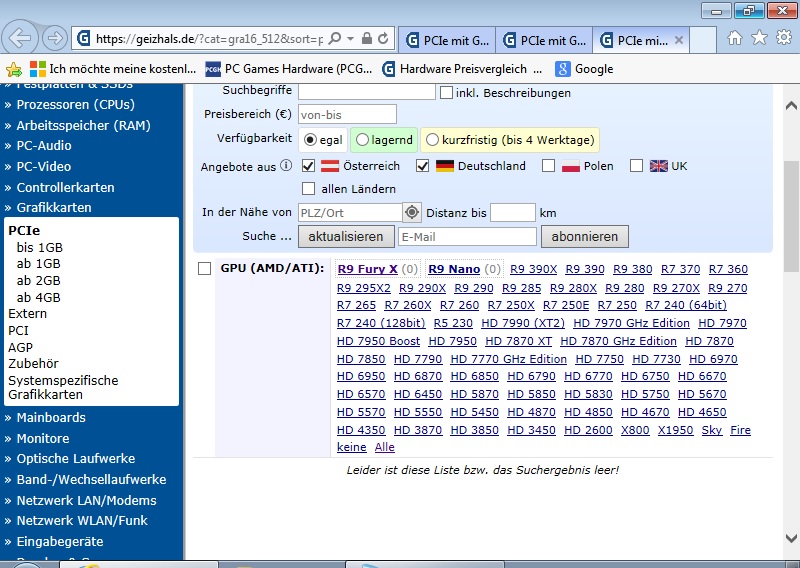Tick the GPU (AMD/ATI) row checkbox
The height and width of the screenshot is (568, 800).
pos(205,268)
